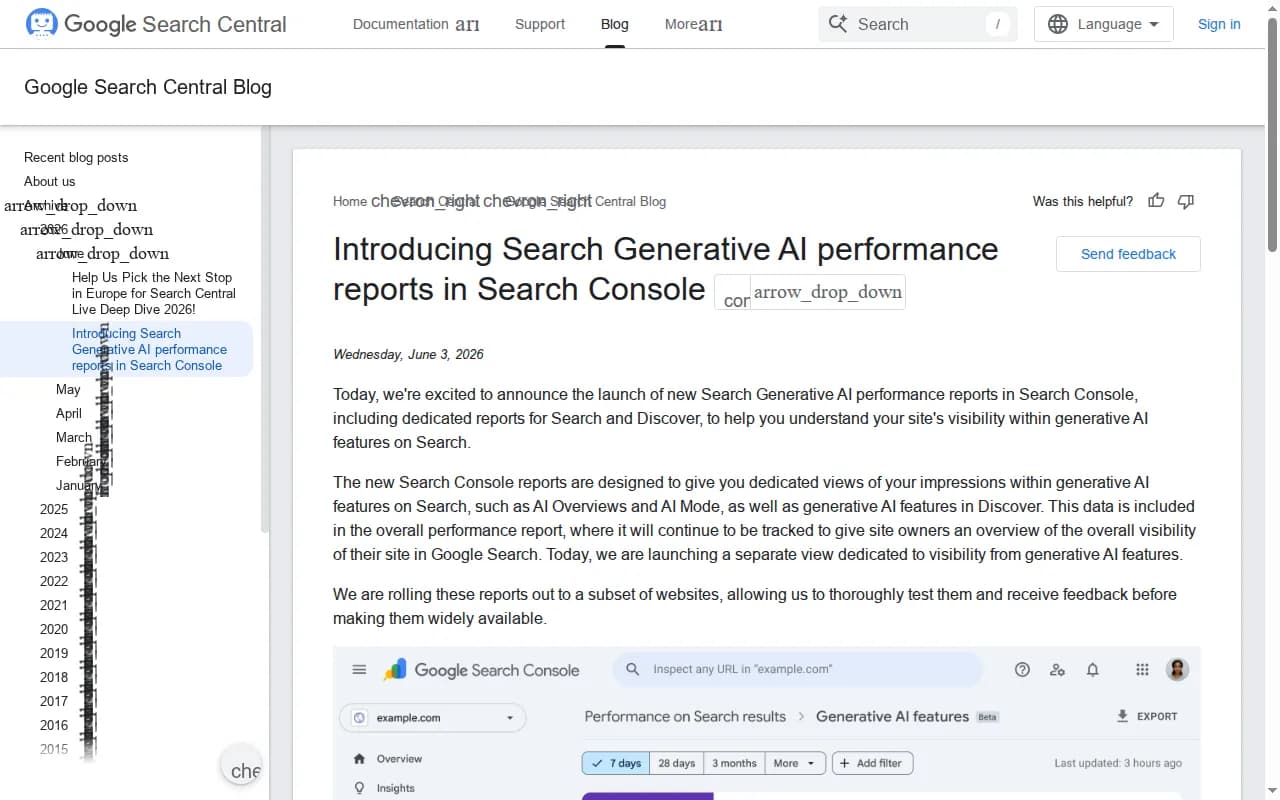Collapse the 2026 year arrow
This screenshot has height=800, width=1280.
[x=86, y=229]
